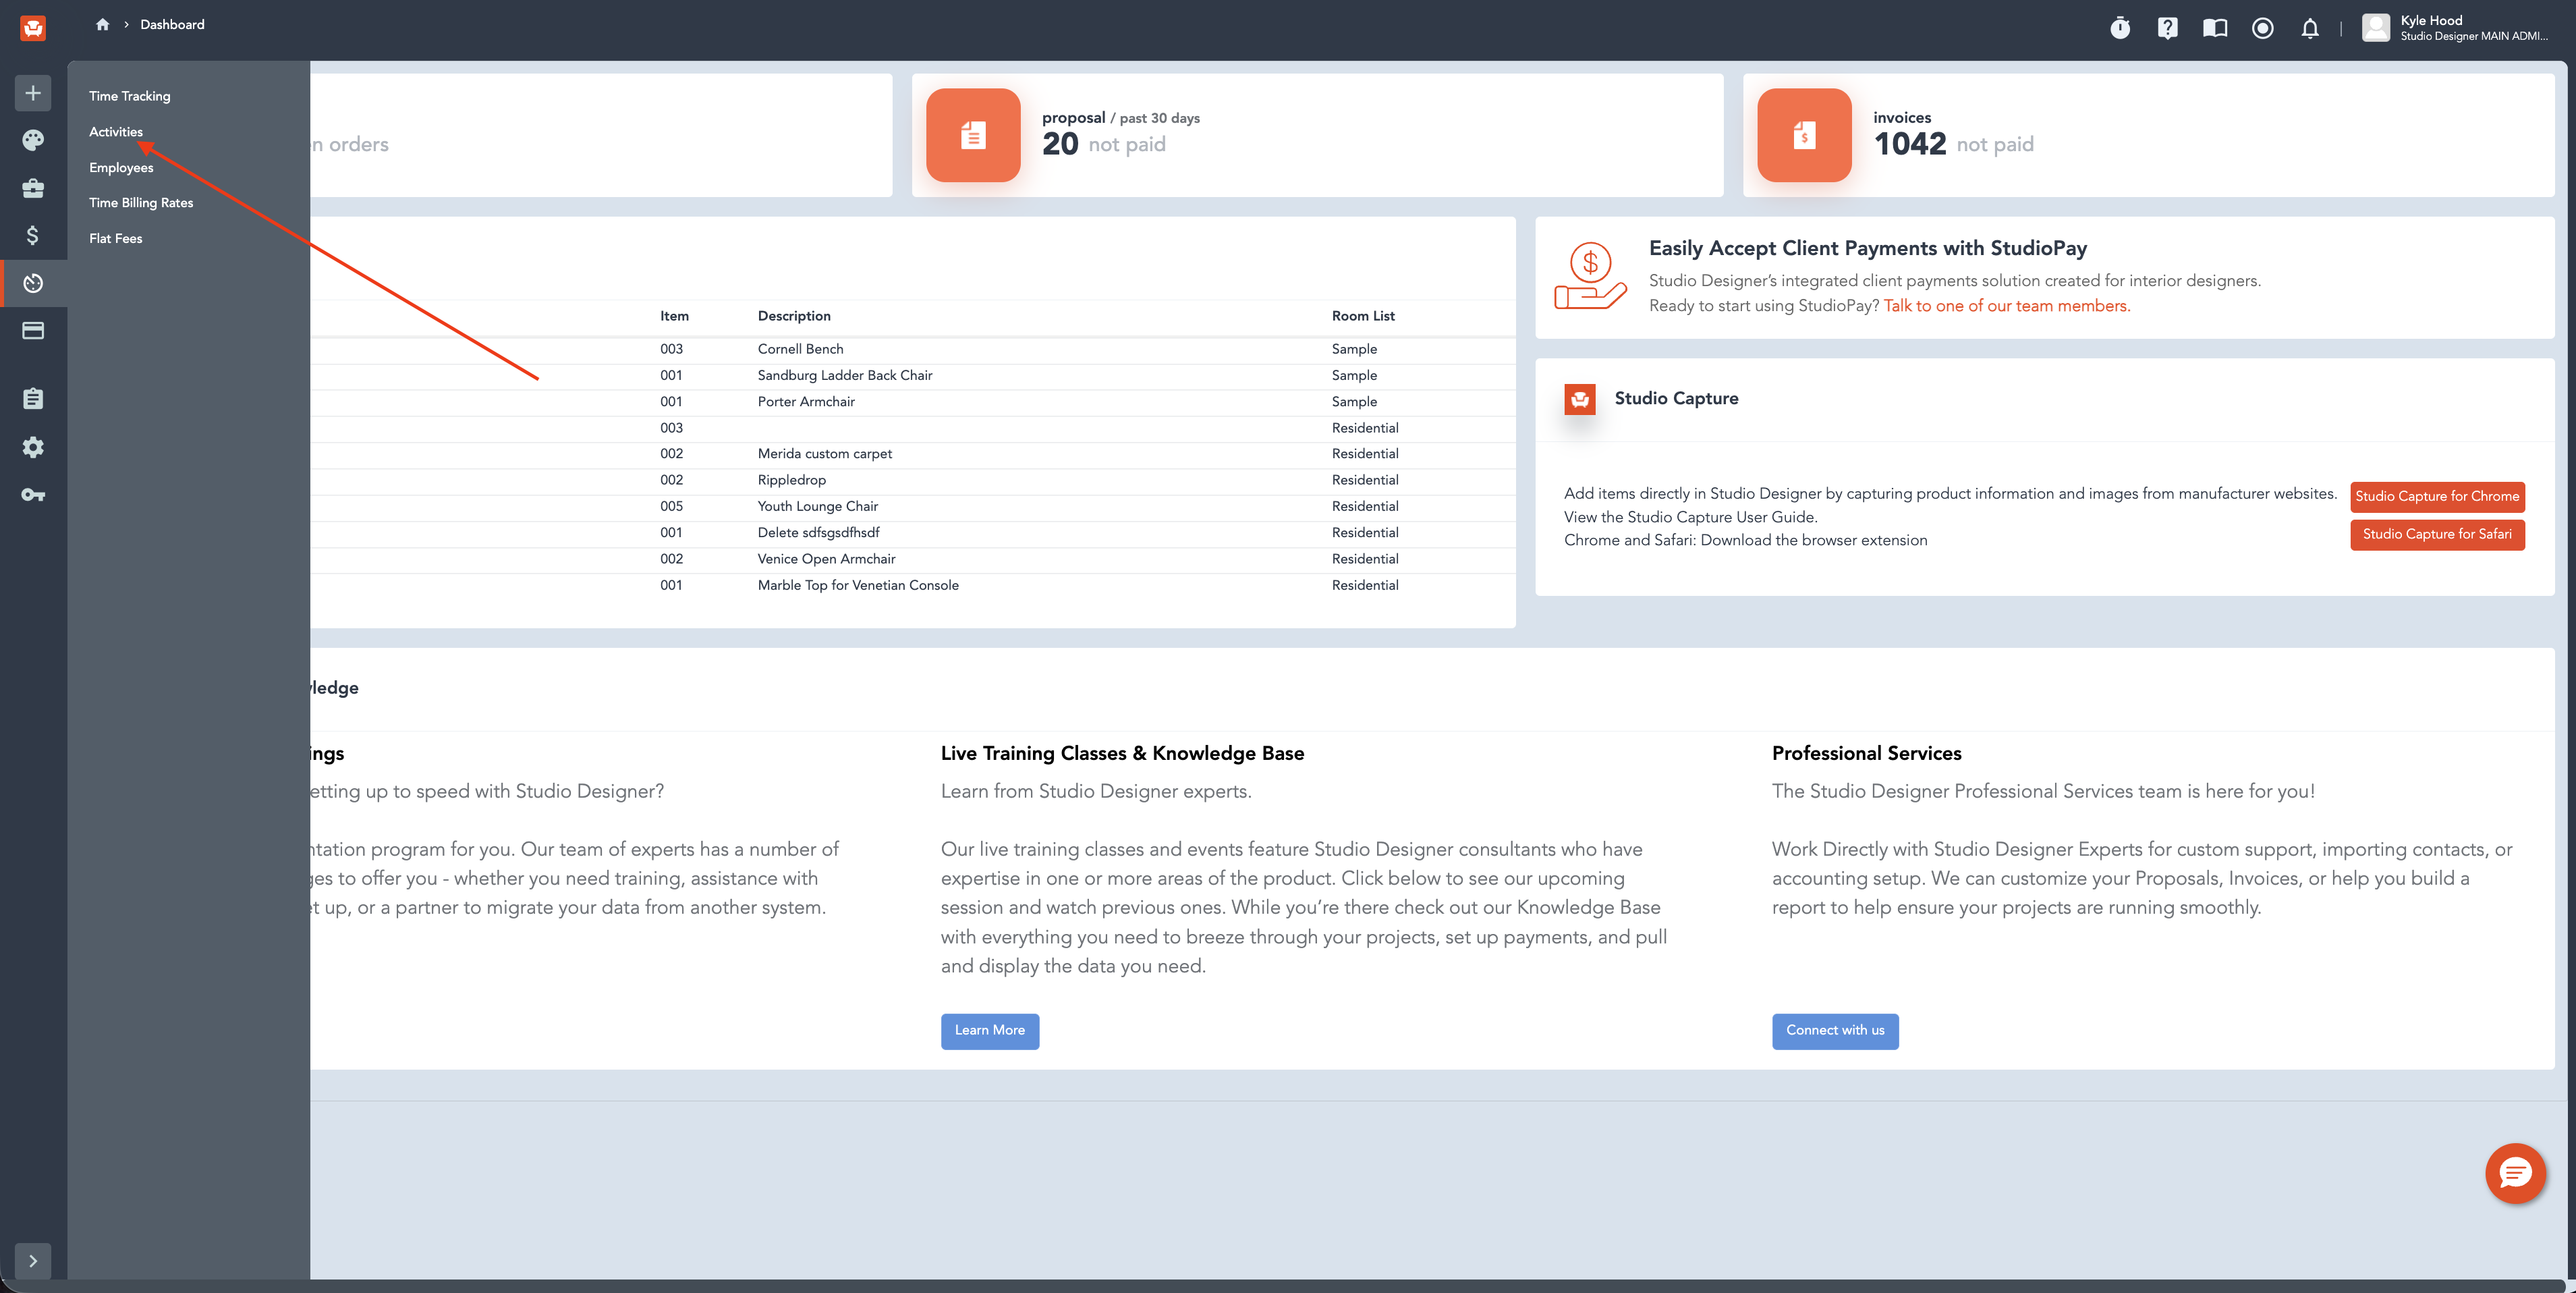The height and width of the screenshot is (1293, 2576).
Task: Open the plus add-new sidebar icon
Action: point(33,93)
